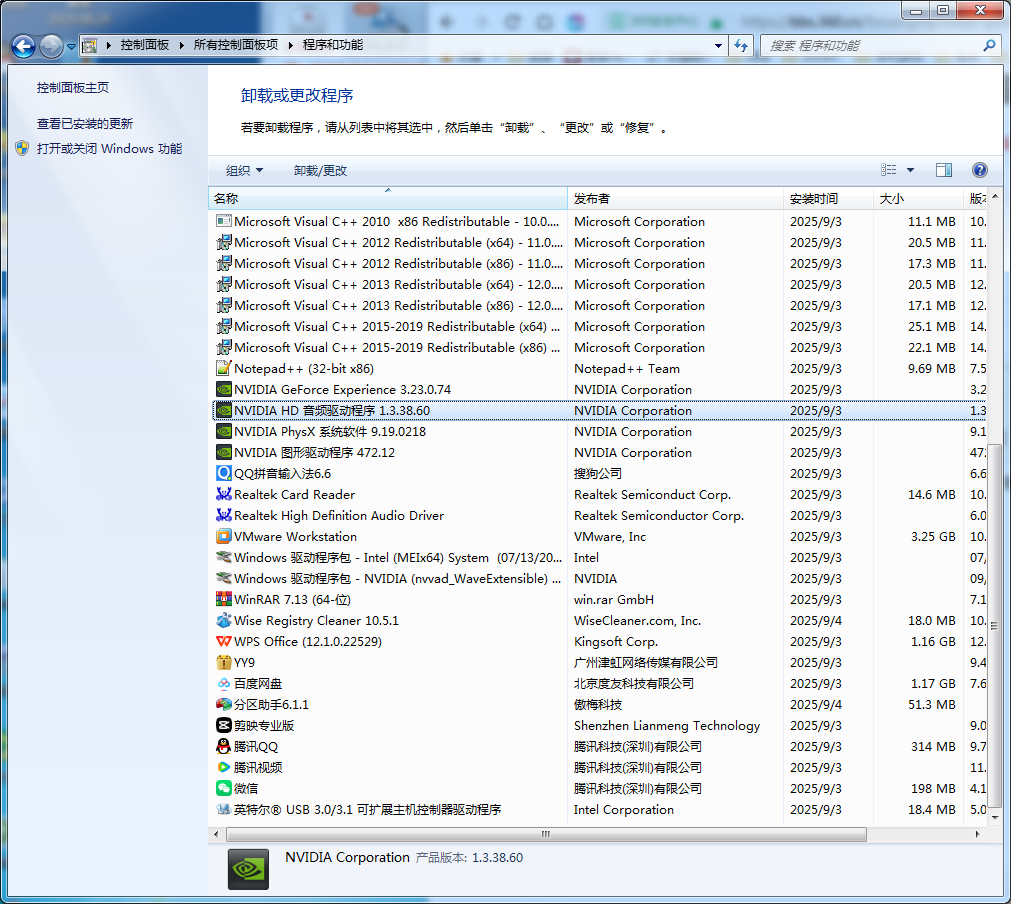The height and width of the screenshot is (904, 1011).
Task: Toggle the preview pane button
Action: click(943, 170)
